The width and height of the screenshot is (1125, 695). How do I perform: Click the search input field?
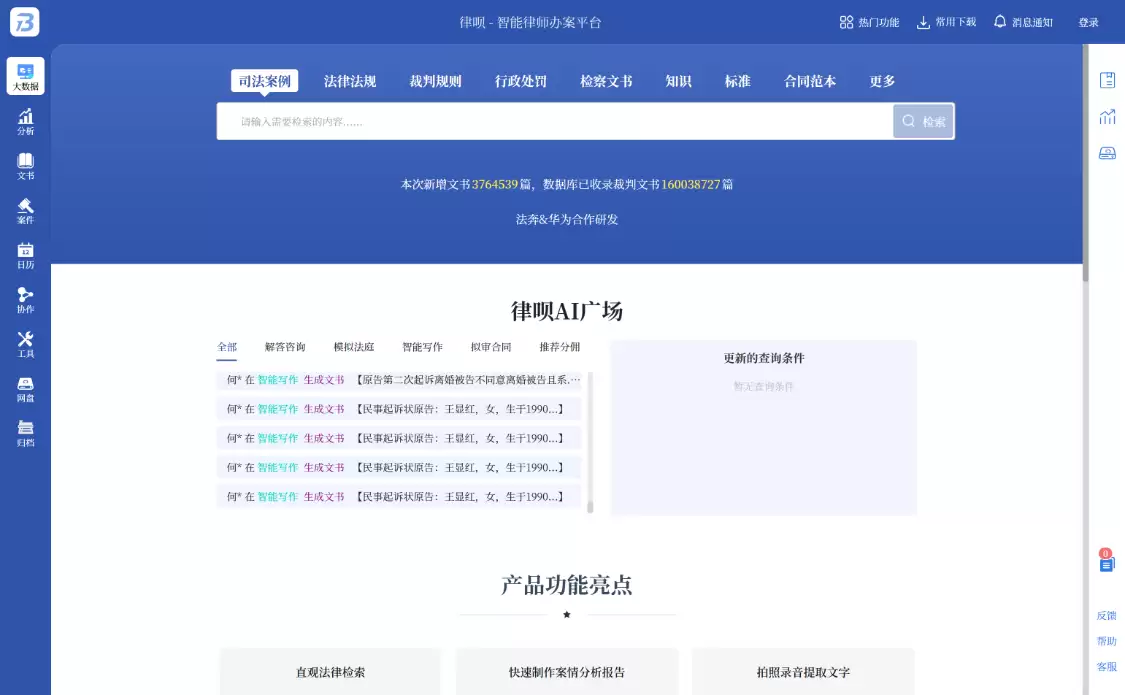550,120
